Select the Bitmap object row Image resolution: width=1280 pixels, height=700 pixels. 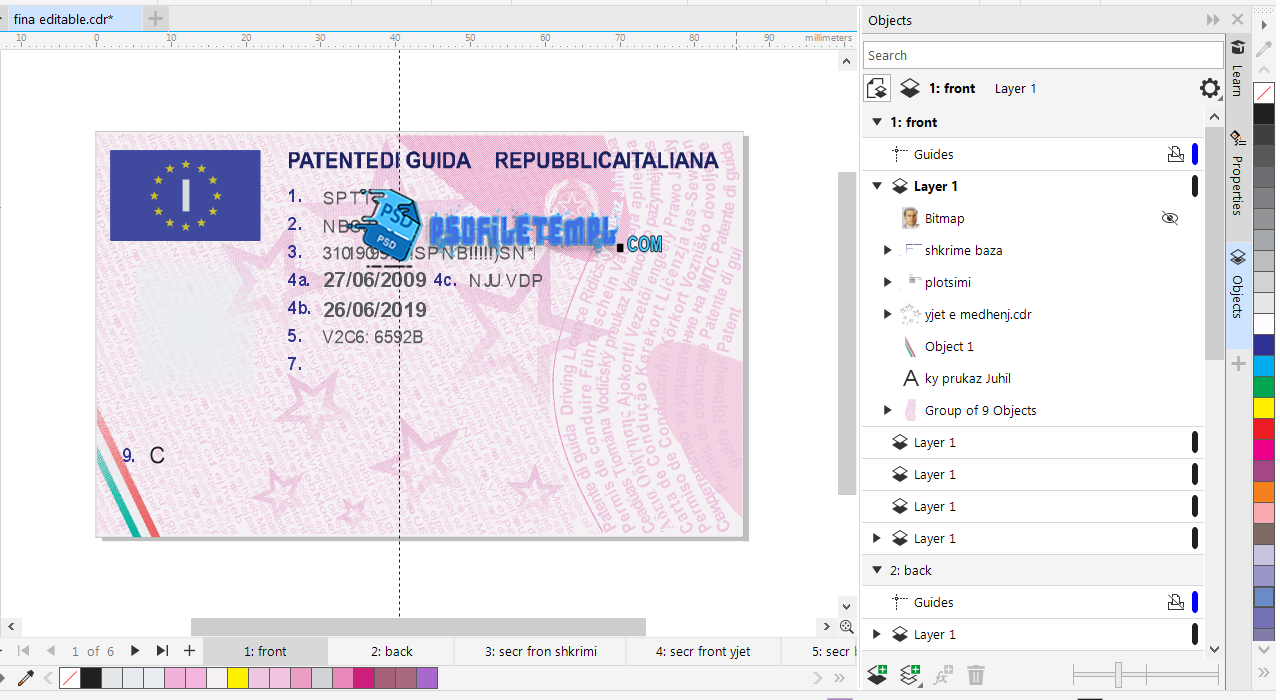point(1033,218)
